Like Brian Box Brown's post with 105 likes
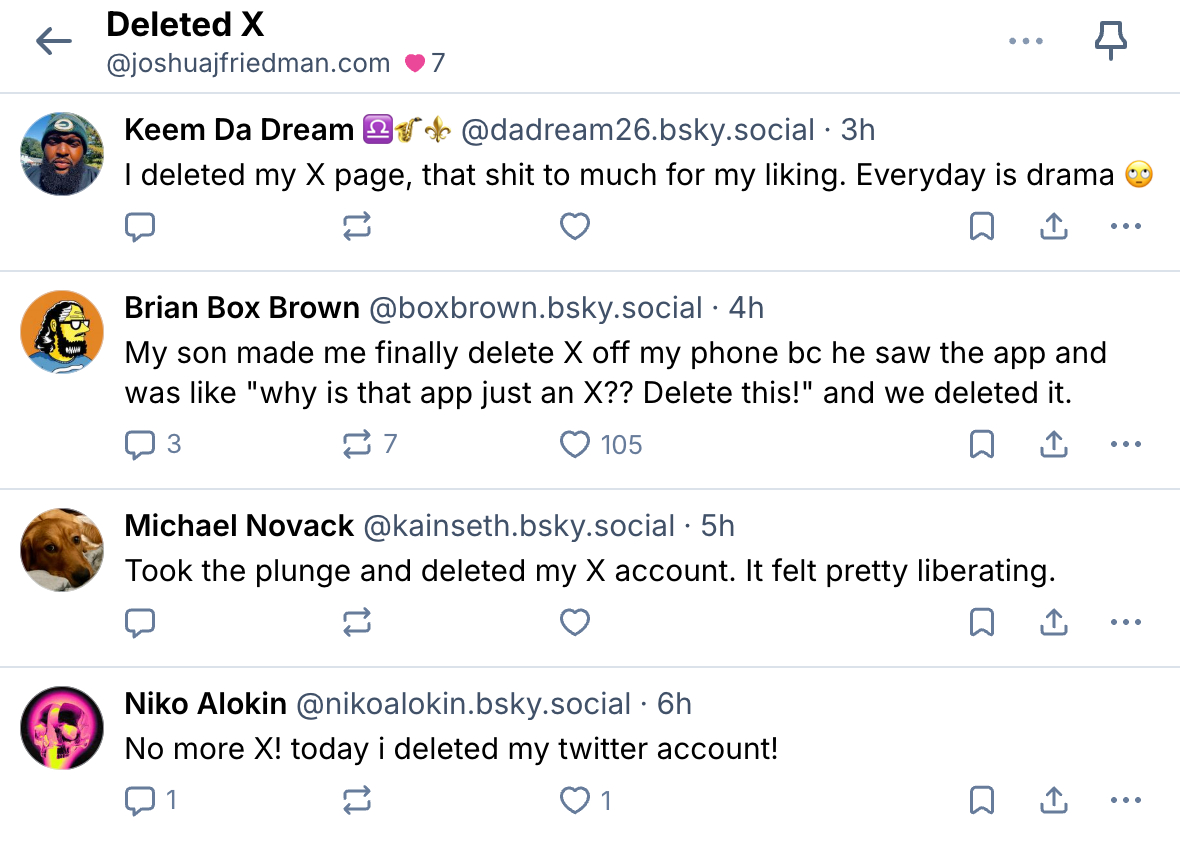1180x842 pixels. point(574,445)
